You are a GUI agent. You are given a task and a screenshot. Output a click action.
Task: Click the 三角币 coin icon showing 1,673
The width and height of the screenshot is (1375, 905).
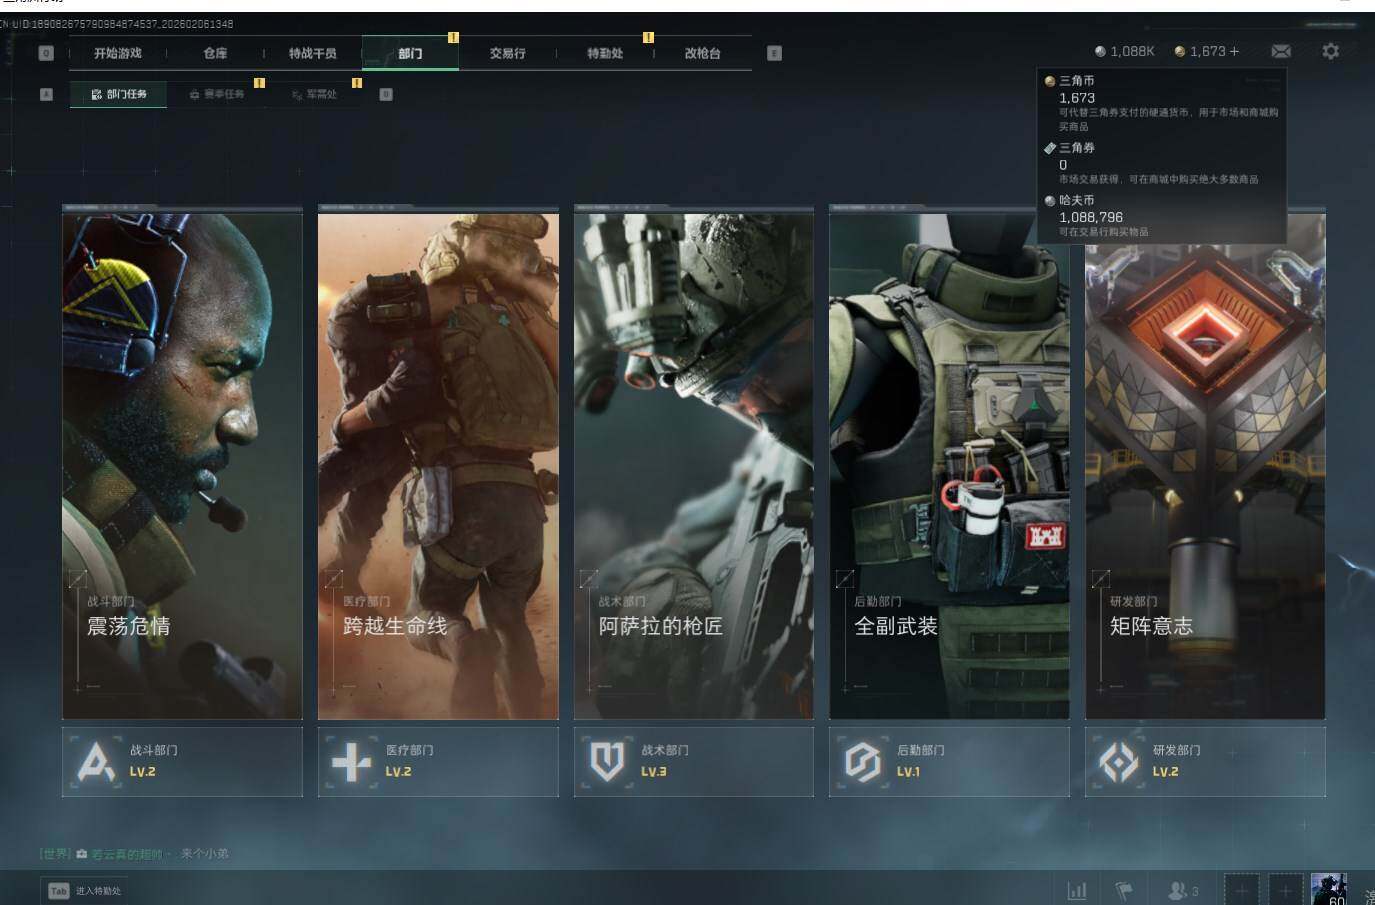pyautogui.click(x=1180, y=51)
